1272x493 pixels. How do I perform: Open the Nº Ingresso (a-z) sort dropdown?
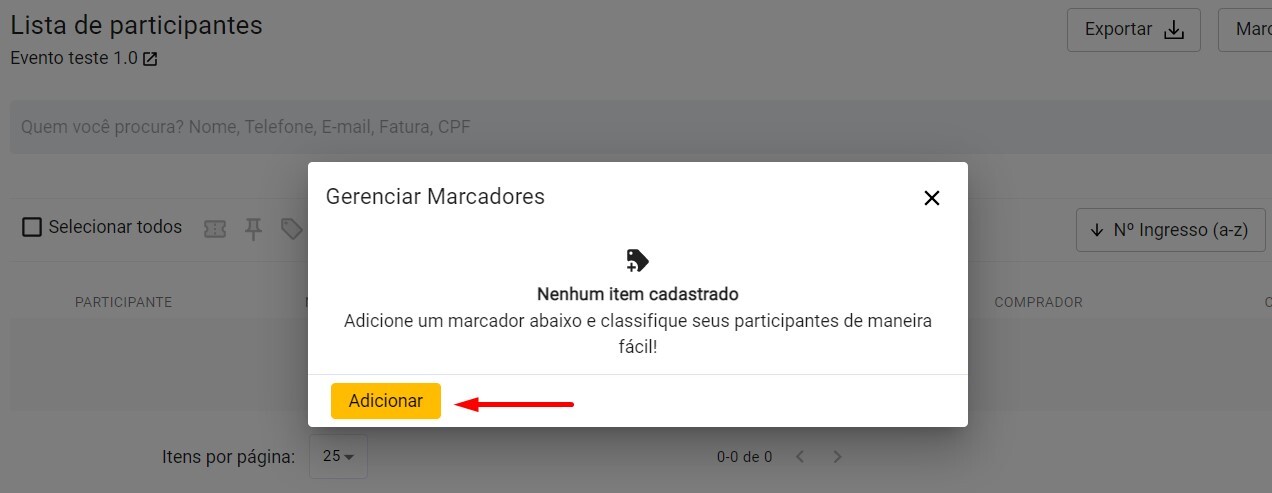(x=1171, y=230)
